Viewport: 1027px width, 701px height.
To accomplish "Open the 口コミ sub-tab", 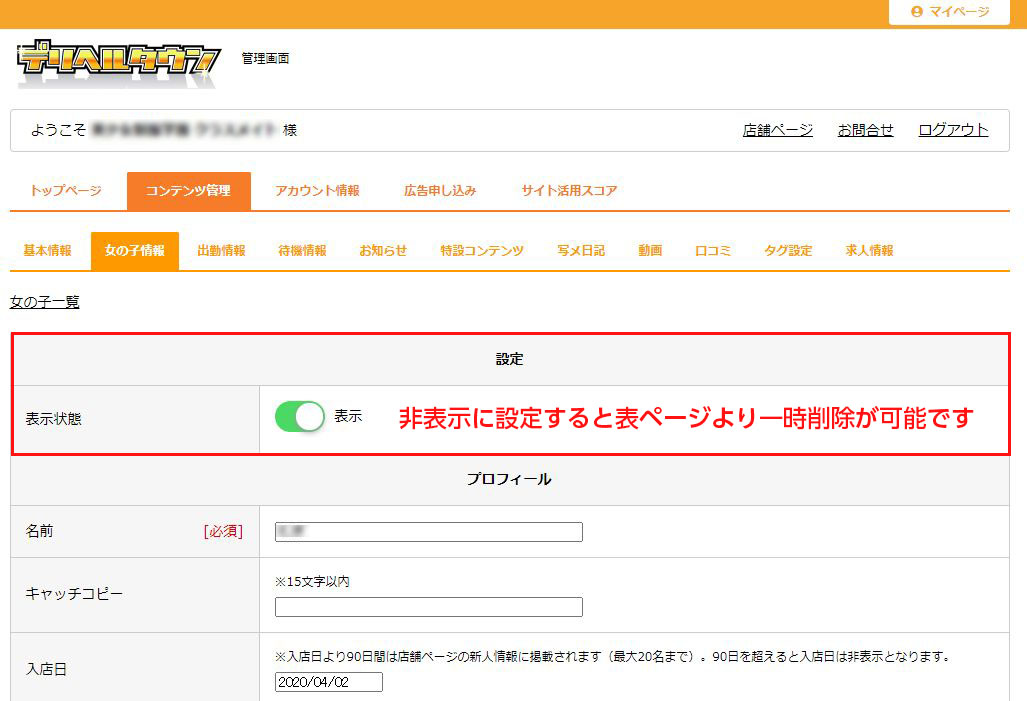I will coord(713,250).
